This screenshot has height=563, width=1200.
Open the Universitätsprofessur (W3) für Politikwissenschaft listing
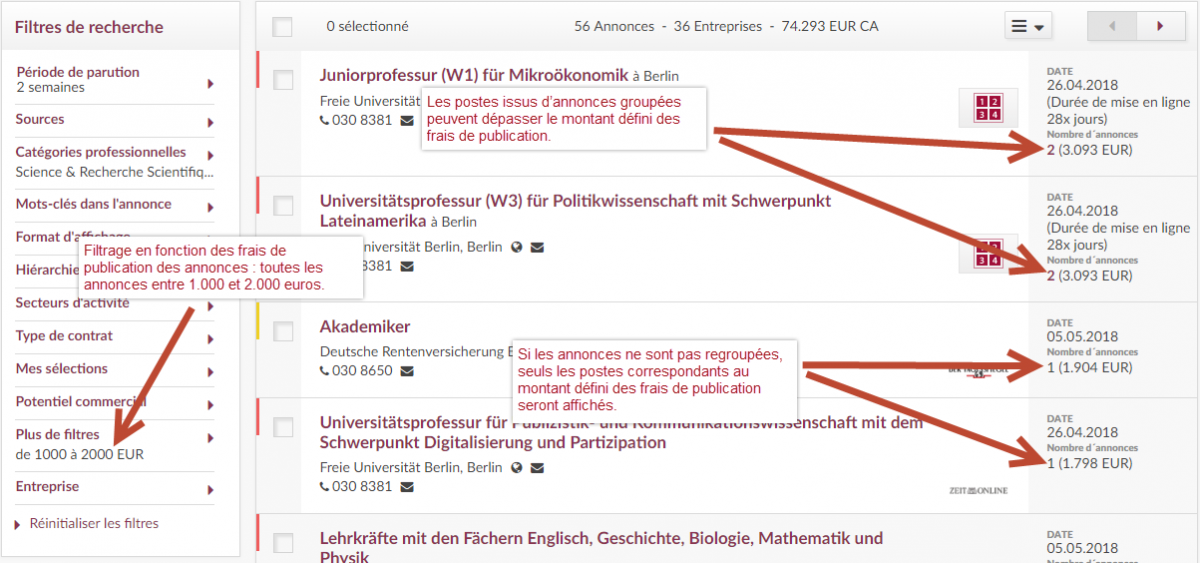pyautogui.click(x=575, y=211)
